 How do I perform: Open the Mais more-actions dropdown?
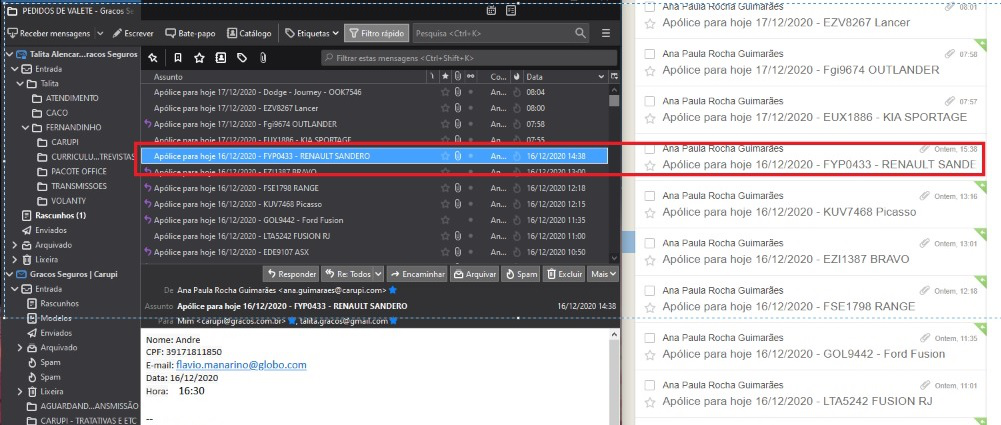click(x=603, y=274)
